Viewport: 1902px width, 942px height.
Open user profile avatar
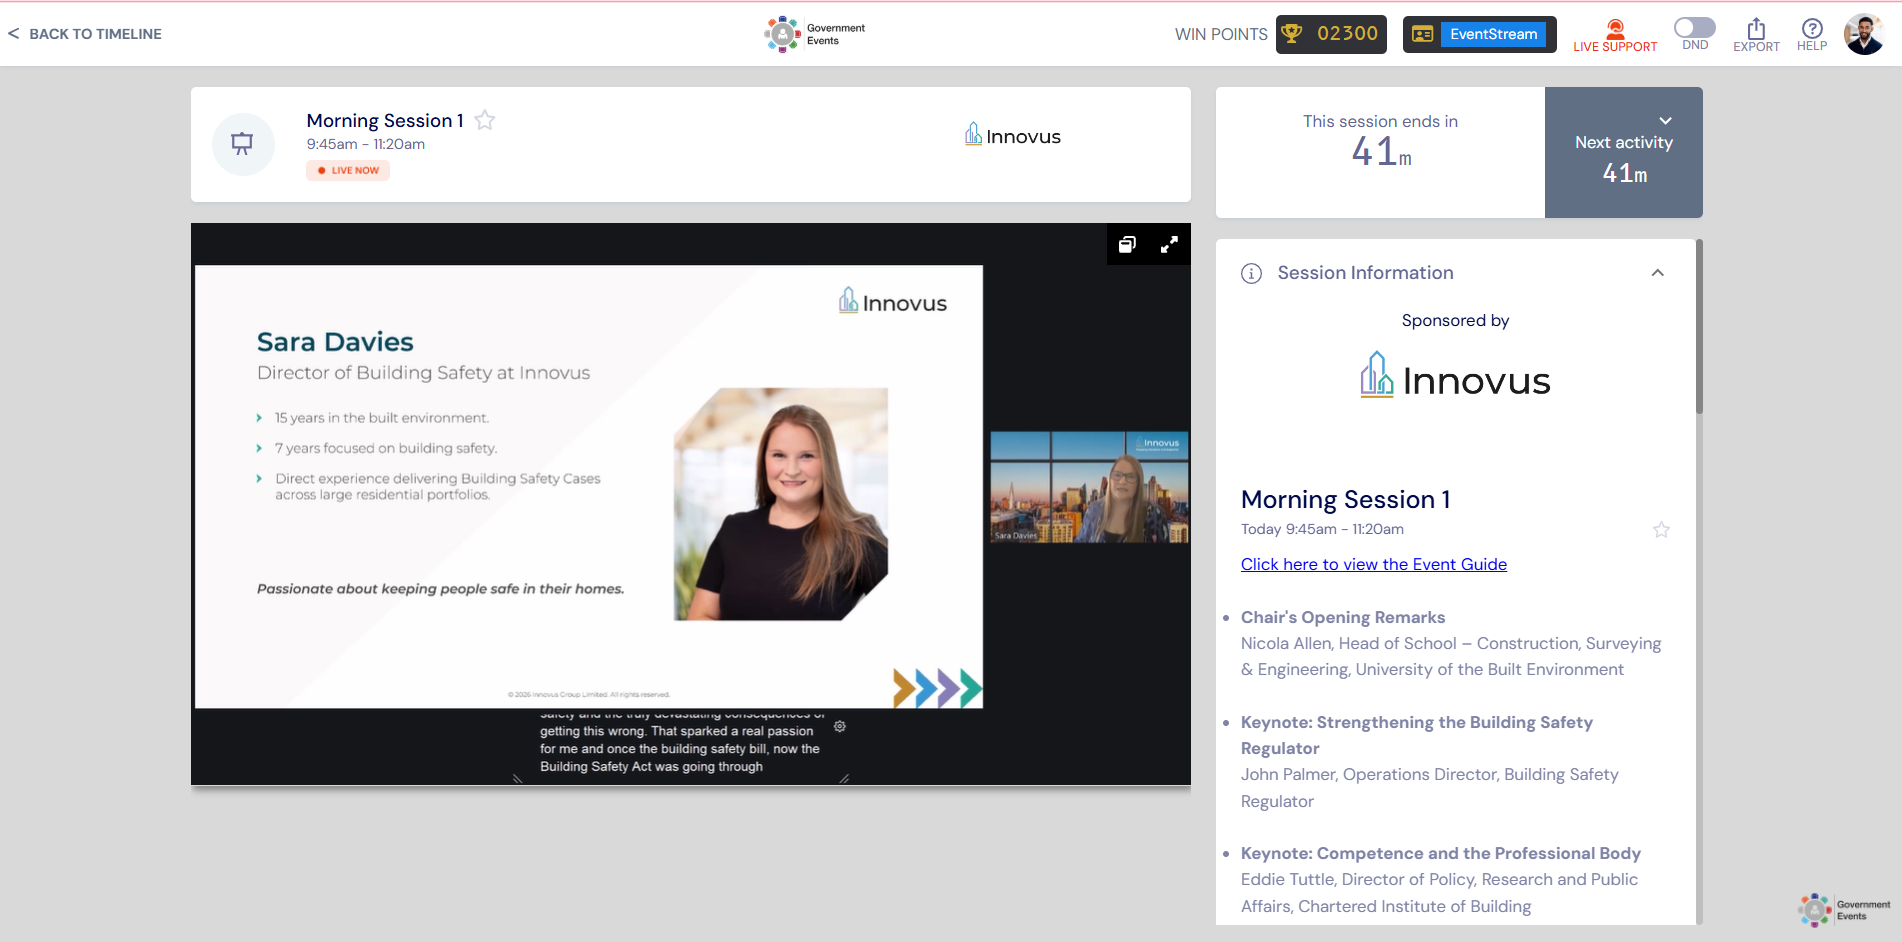(x=1863, y=34)
